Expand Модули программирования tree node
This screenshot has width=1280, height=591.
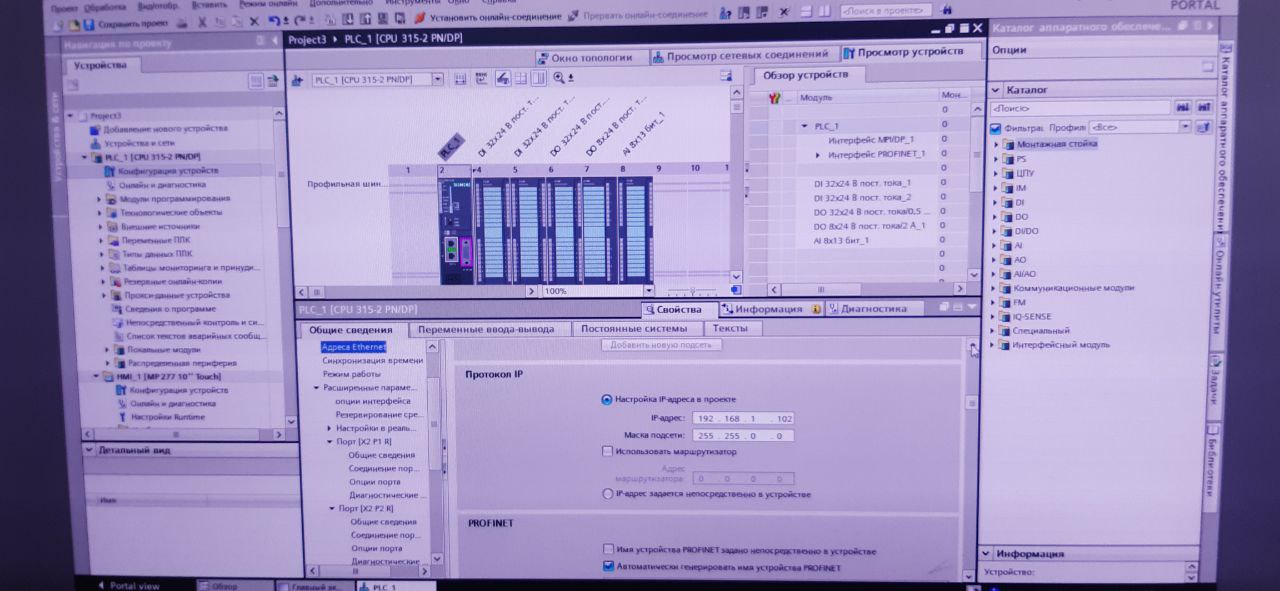(100, 199)
